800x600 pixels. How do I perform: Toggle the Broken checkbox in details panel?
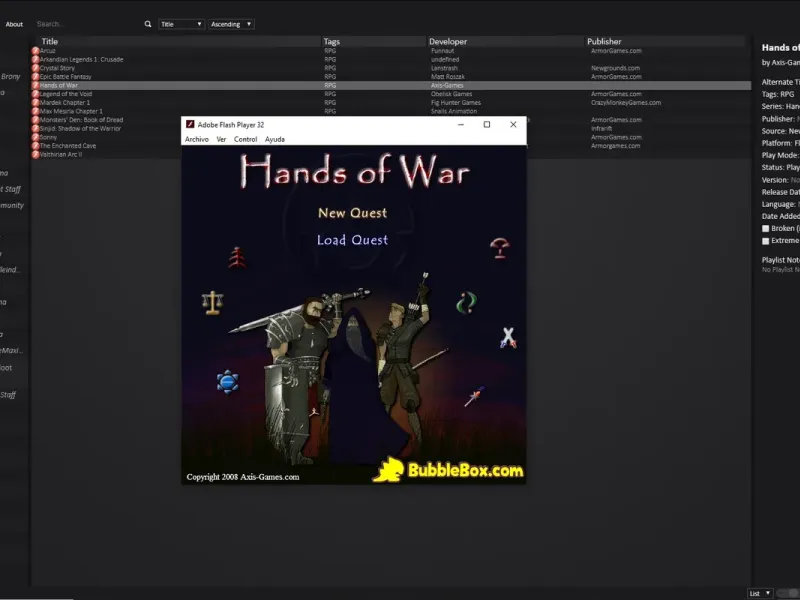pos(765,229)
